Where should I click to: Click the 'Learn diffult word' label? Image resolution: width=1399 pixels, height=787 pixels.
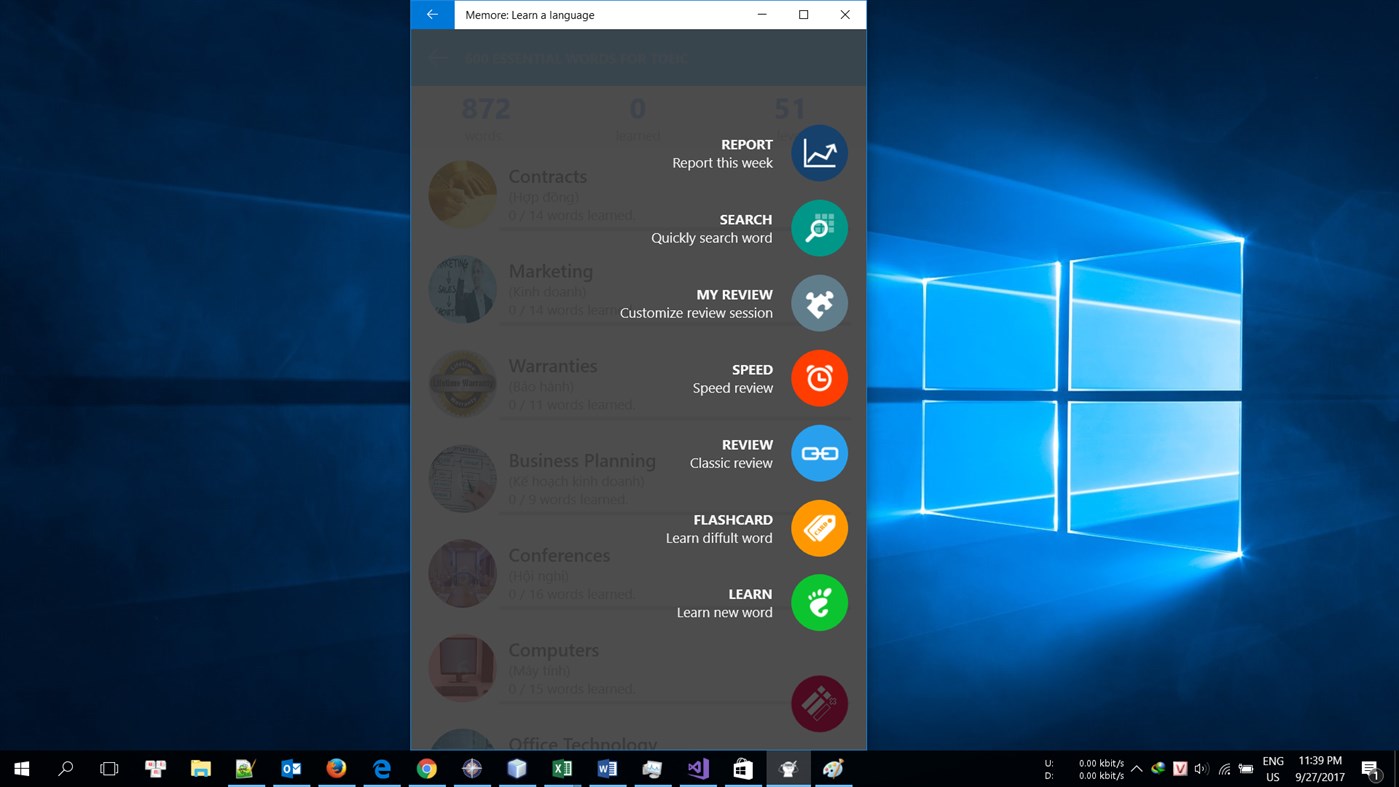pos(719,538)
